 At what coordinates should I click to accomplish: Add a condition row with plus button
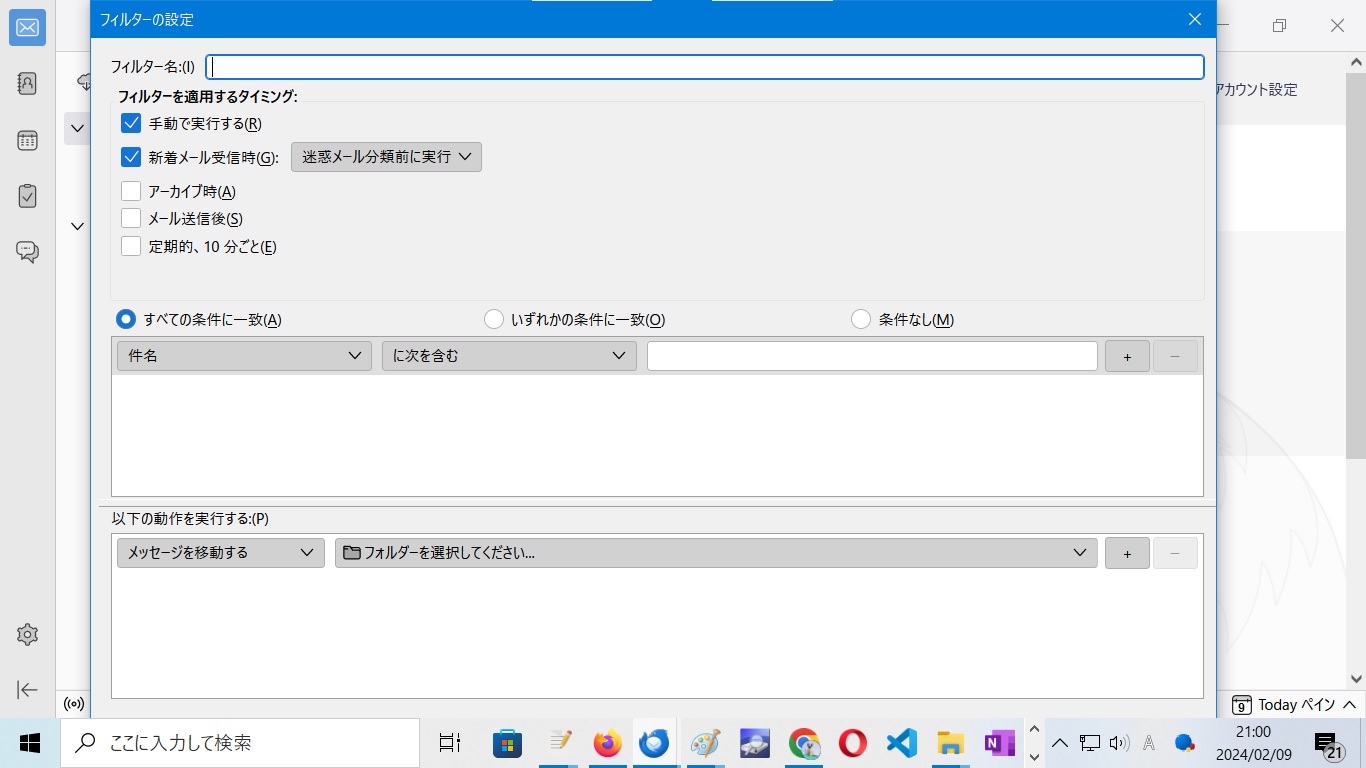point(1127,356)
